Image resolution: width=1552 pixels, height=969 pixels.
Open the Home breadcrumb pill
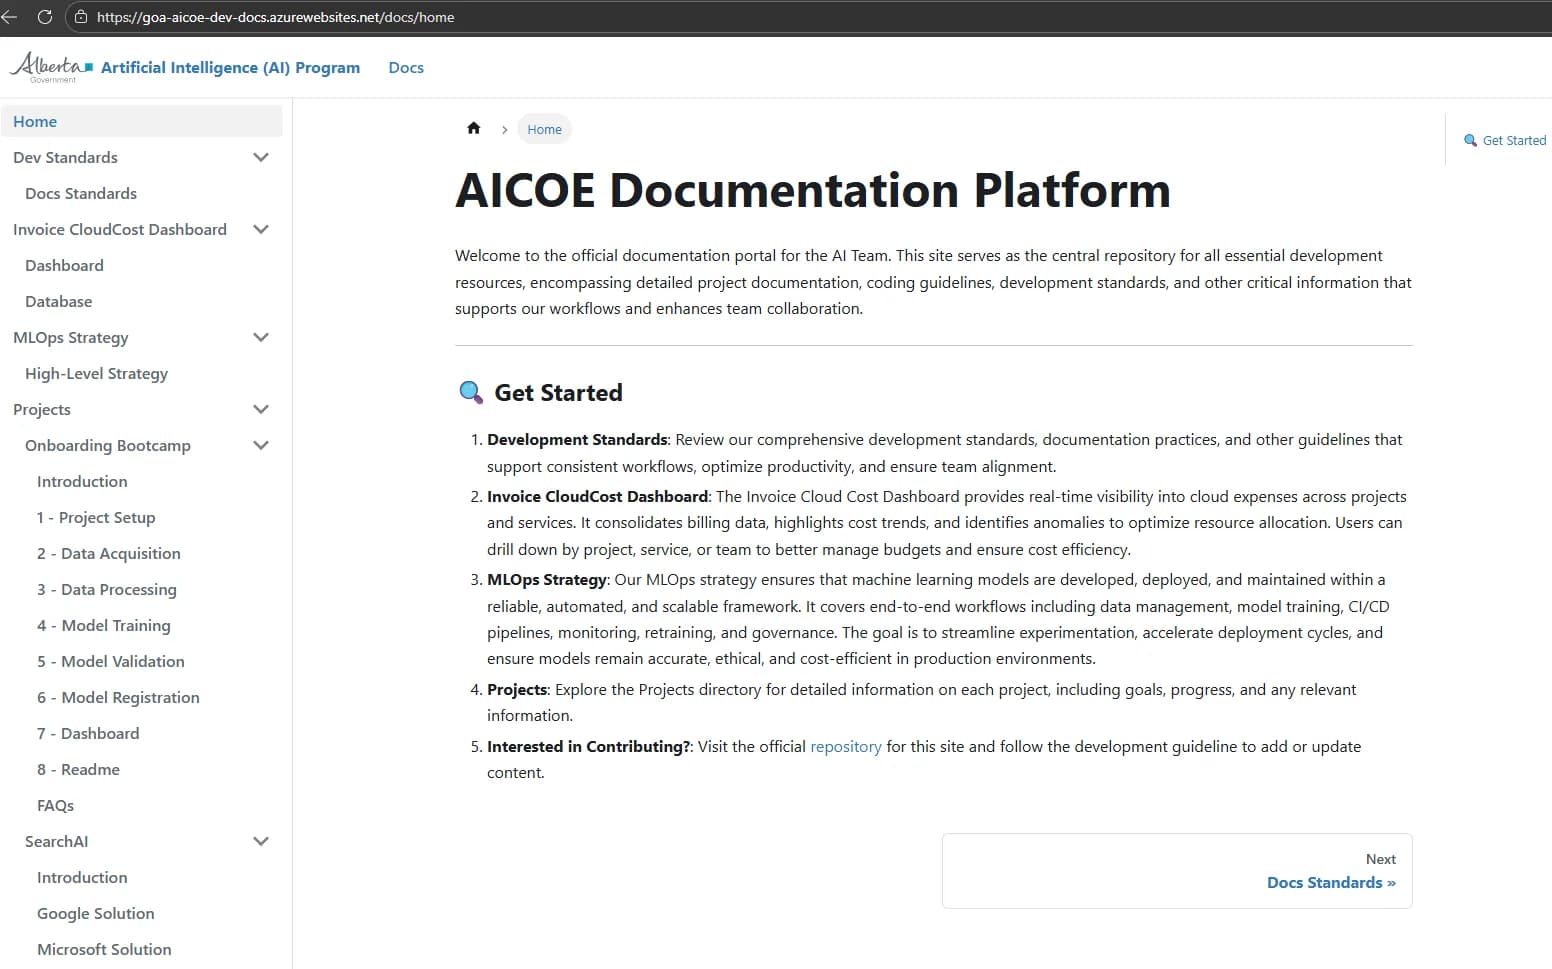pos(544,129)
